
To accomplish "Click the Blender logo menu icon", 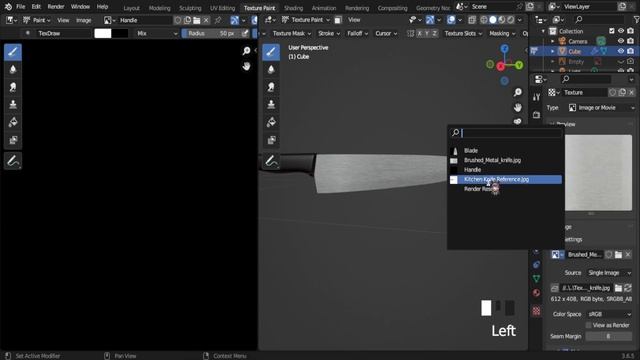I will 8,7.
